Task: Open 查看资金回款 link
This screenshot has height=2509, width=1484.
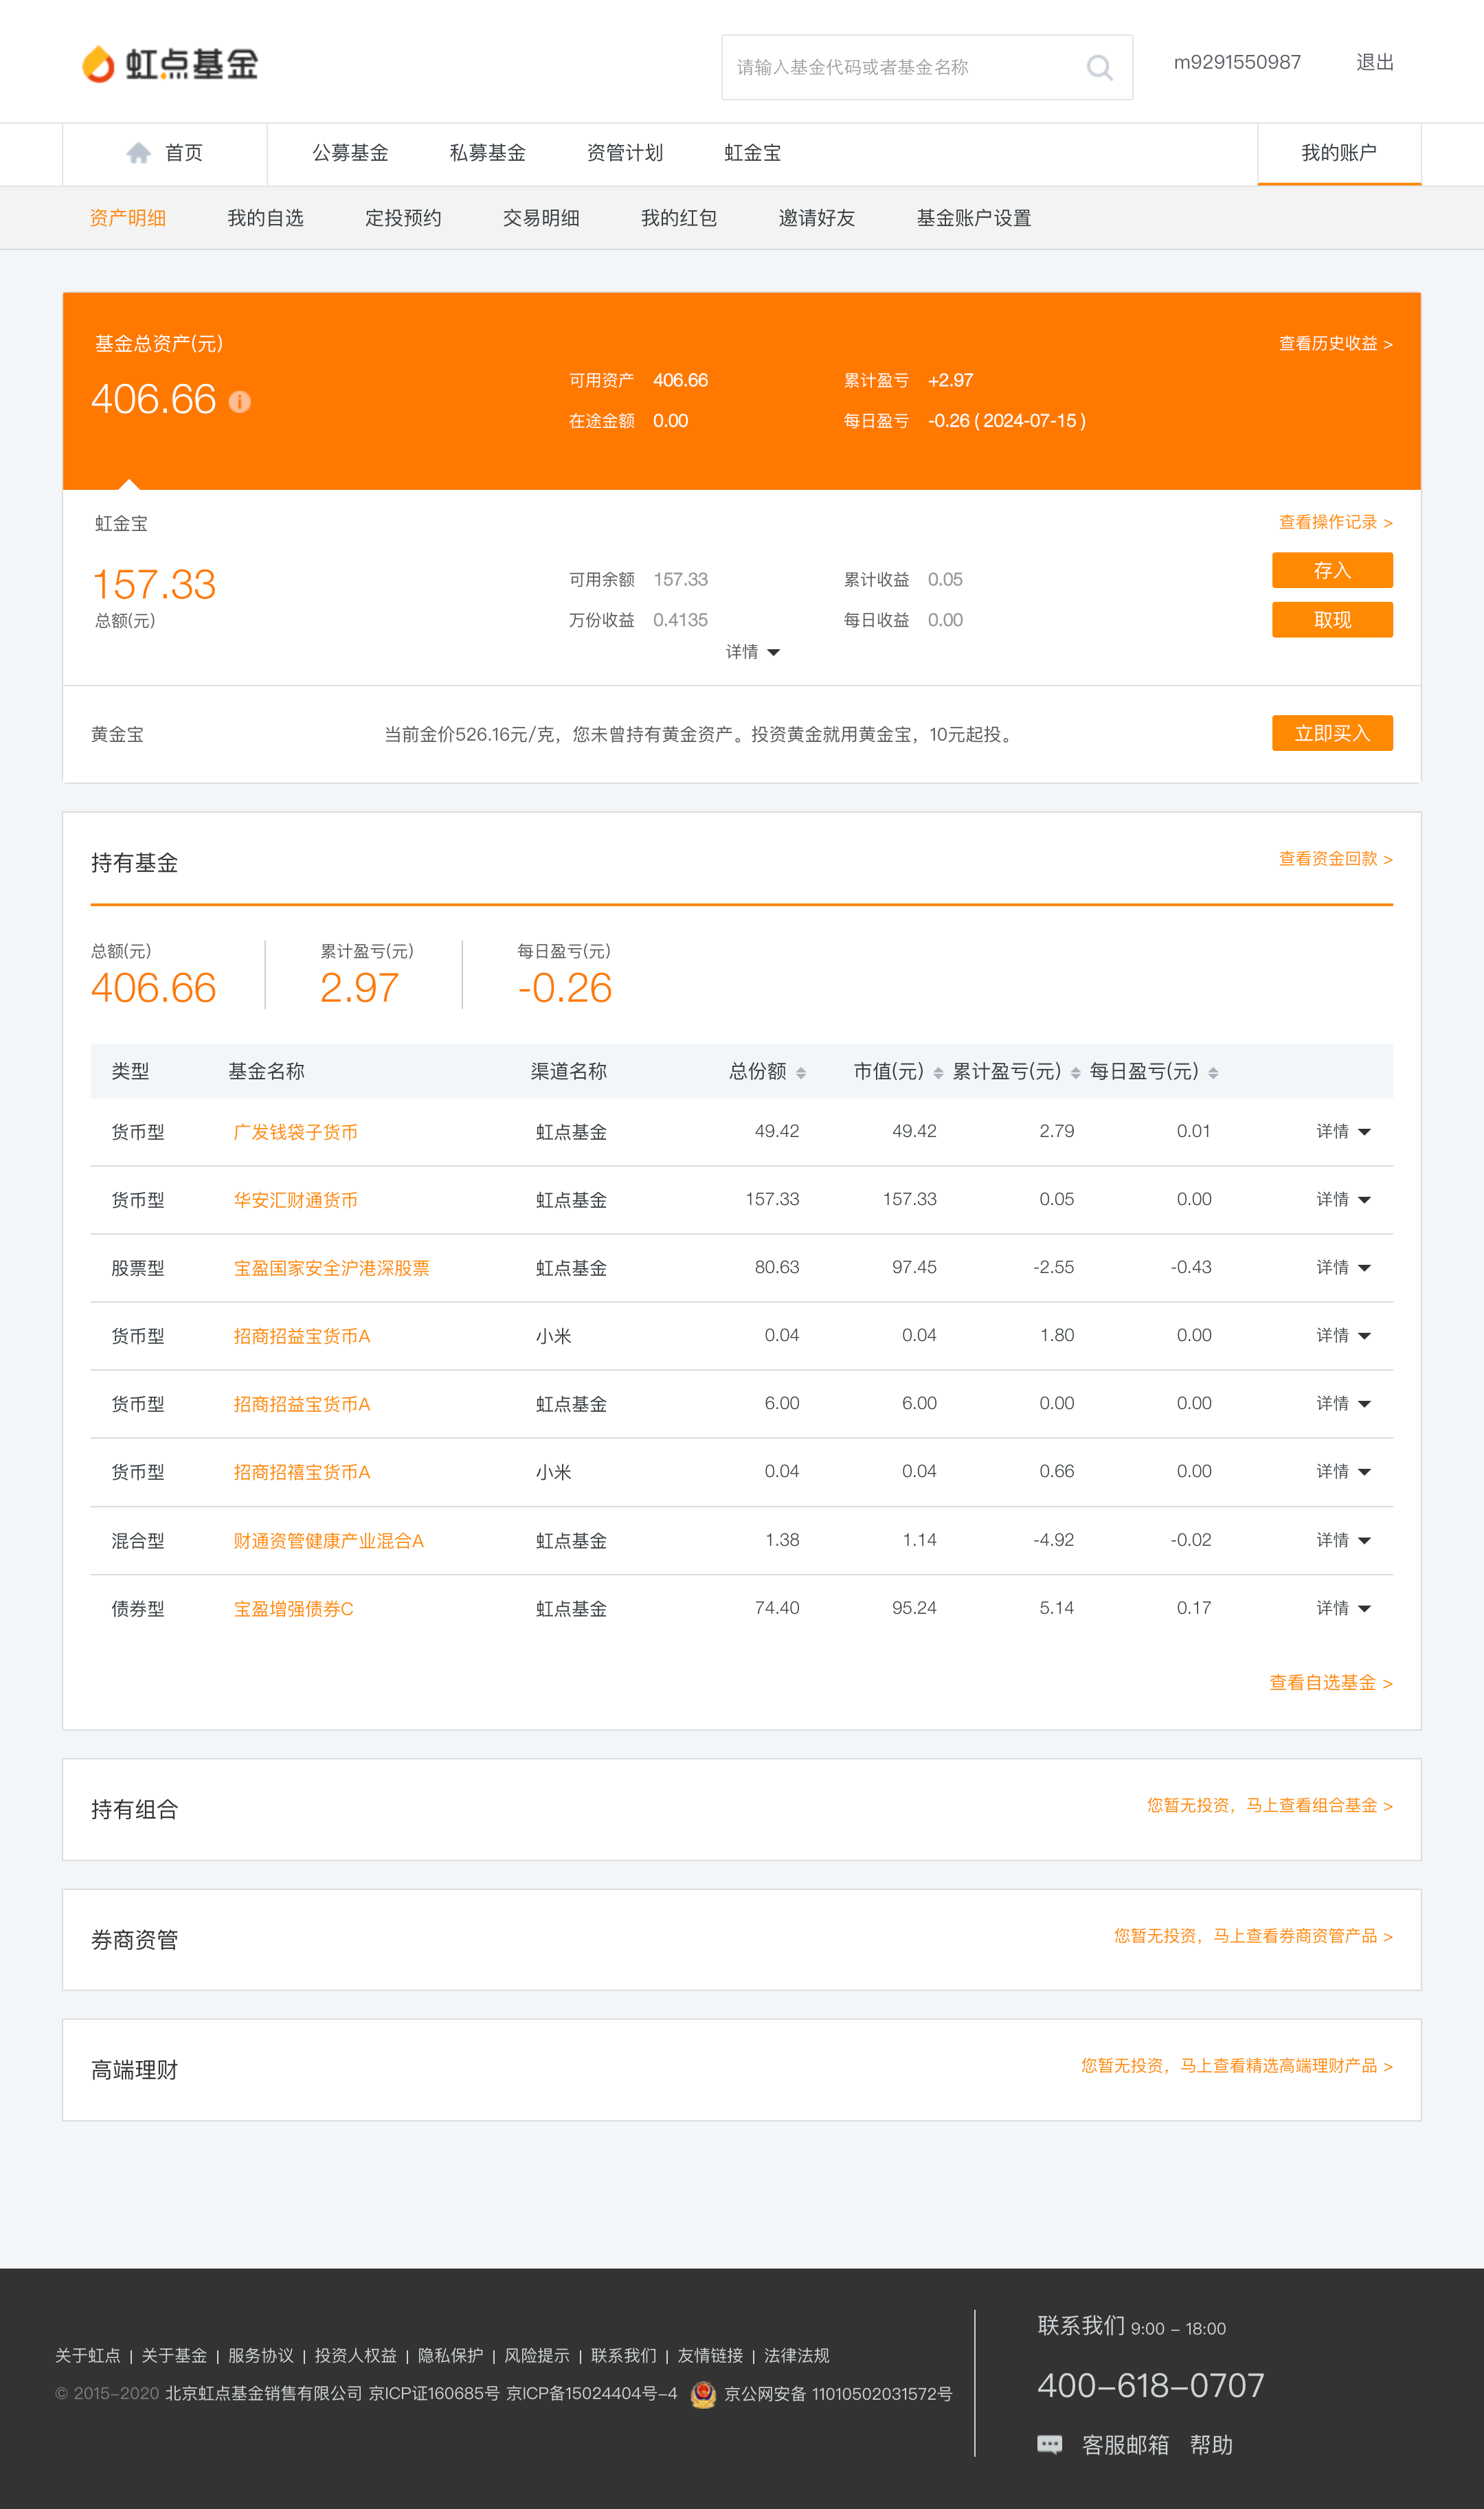Action: 1335,859
